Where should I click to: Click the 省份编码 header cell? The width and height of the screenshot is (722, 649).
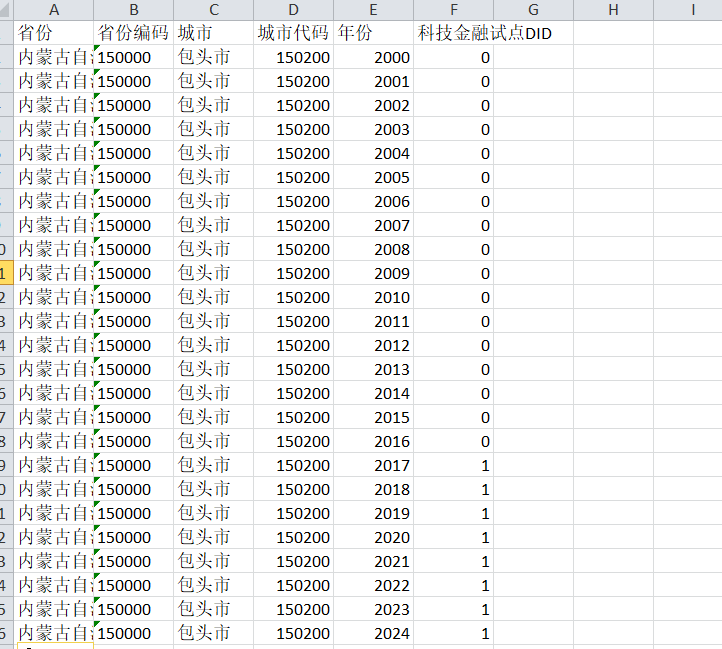[x=134, y=33]
